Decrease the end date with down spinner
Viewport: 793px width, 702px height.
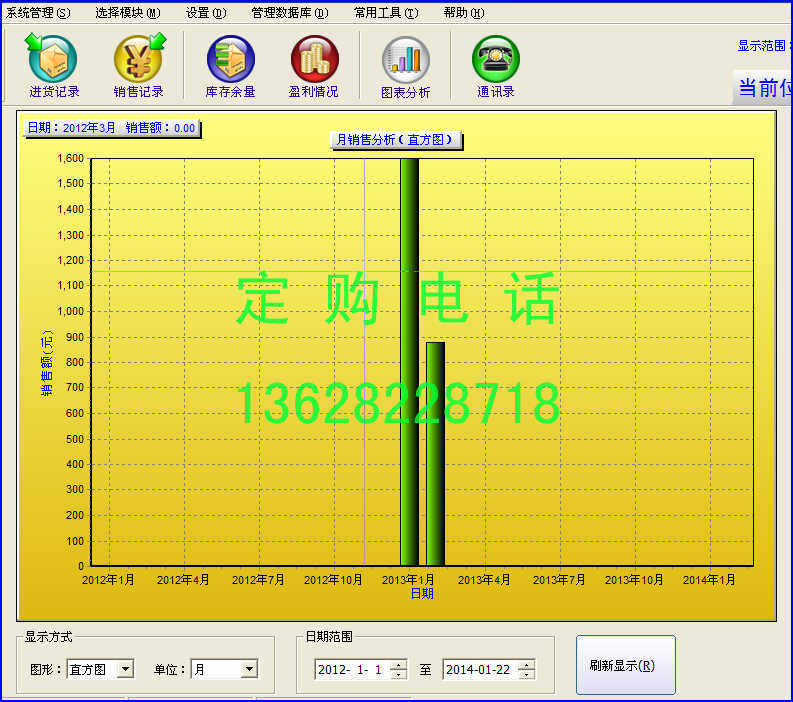[x=526, y=675]
